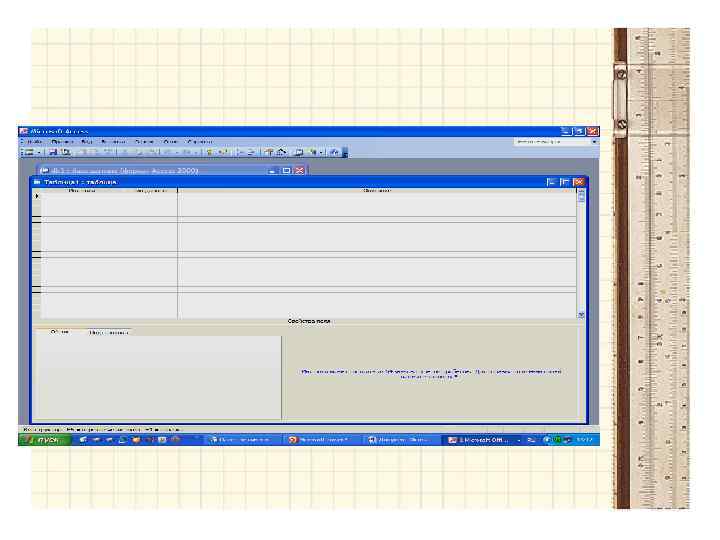Click the system tray clock
The width and height of the screenshot is (720, 540).
click(x=584, y=440)
